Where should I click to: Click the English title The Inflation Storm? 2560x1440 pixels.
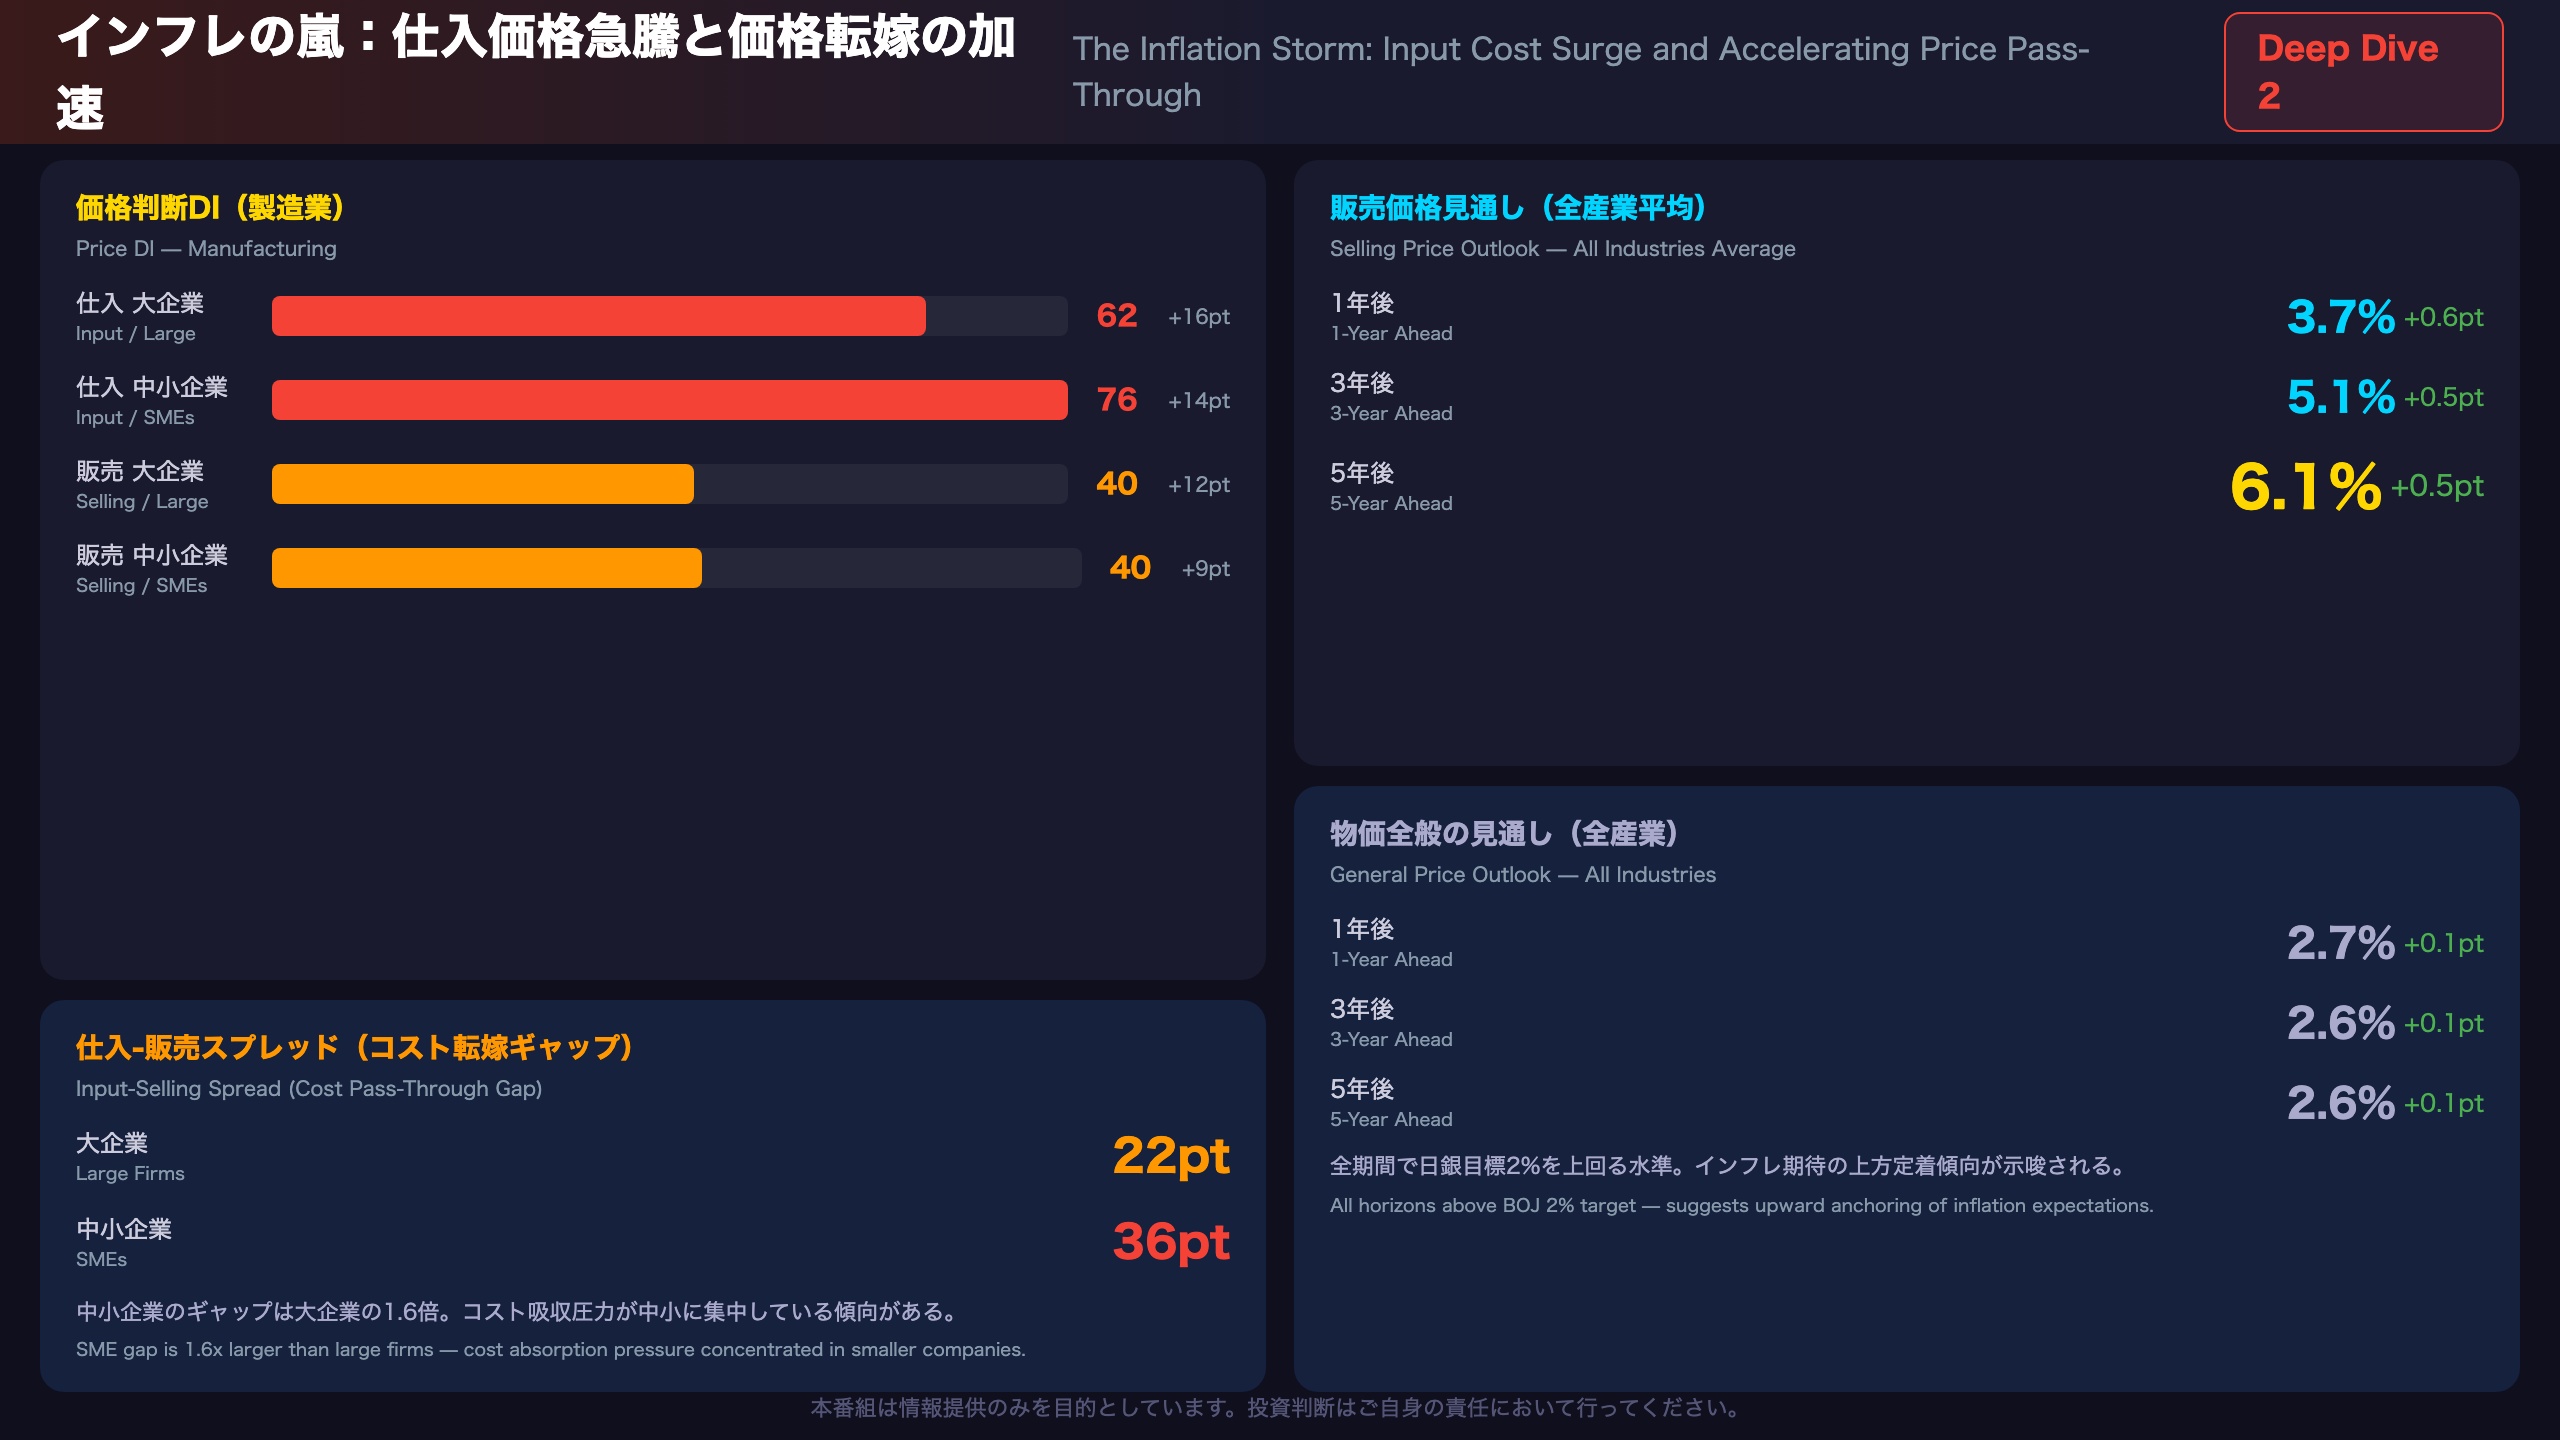pyautogui.click(x=1581, y=72)
